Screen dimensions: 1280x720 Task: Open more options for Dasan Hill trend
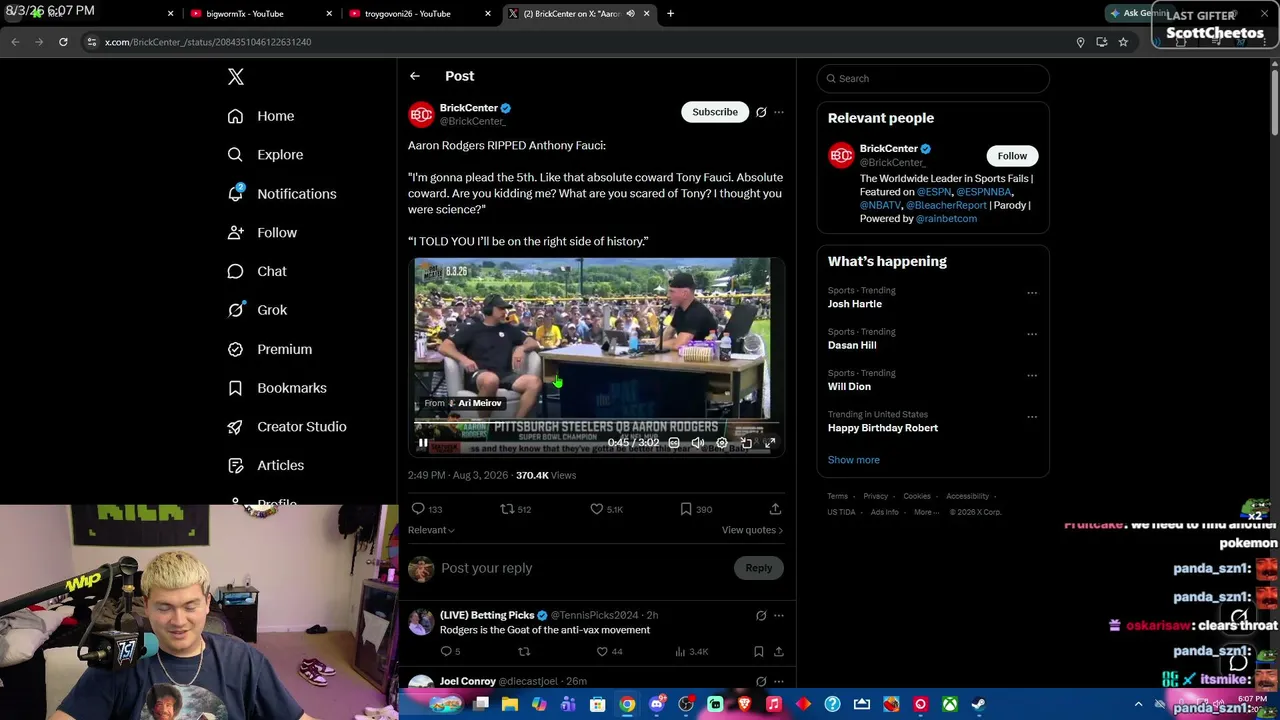point(1032,334)
